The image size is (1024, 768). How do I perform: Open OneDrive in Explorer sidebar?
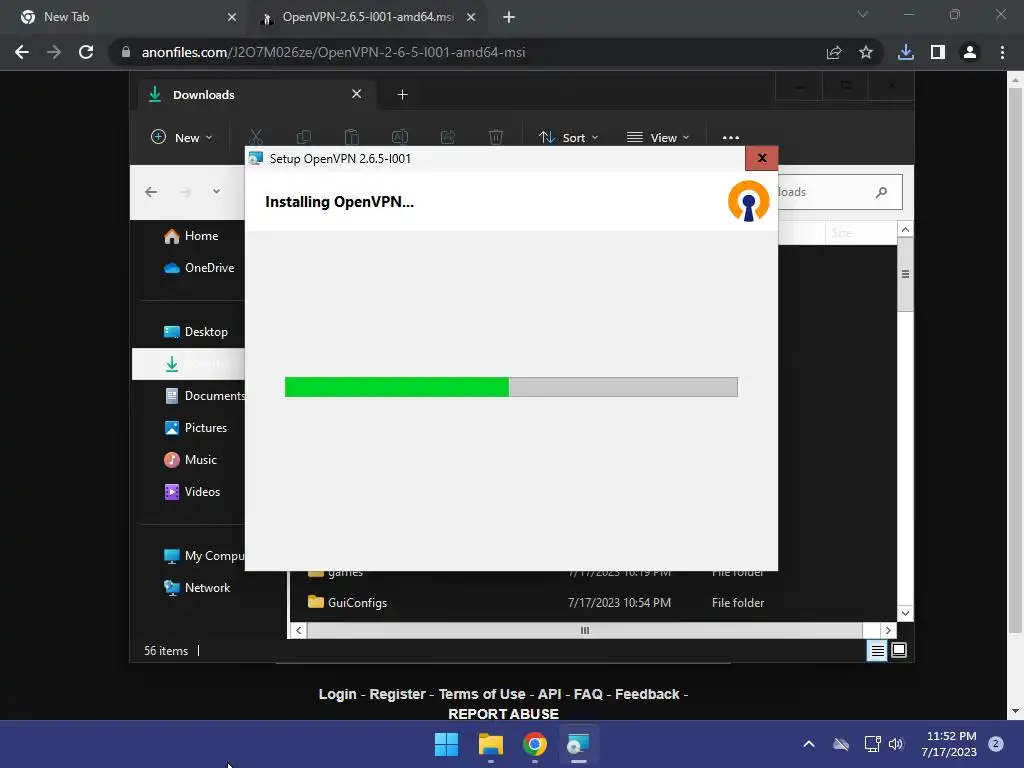[199, 268]
